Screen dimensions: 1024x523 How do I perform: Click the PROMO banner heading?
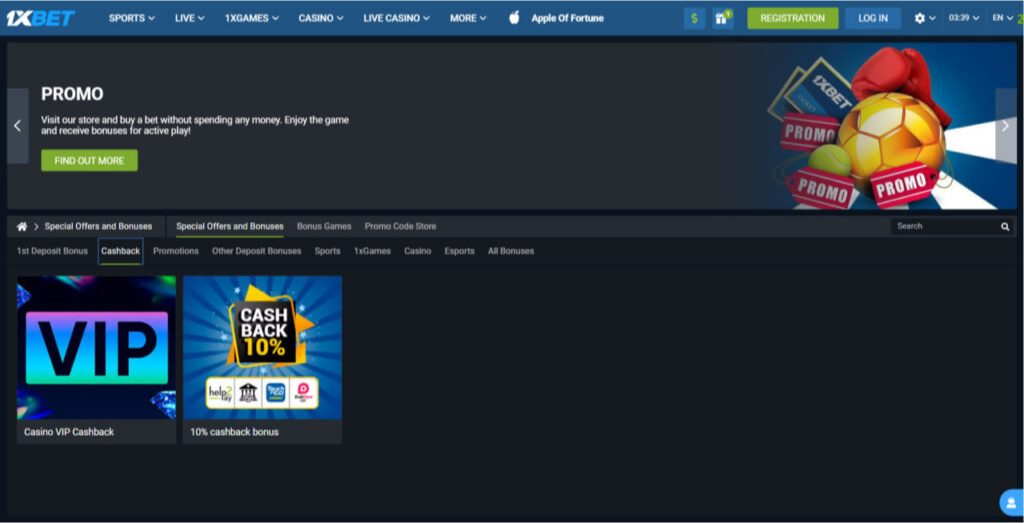pos(72,95)
